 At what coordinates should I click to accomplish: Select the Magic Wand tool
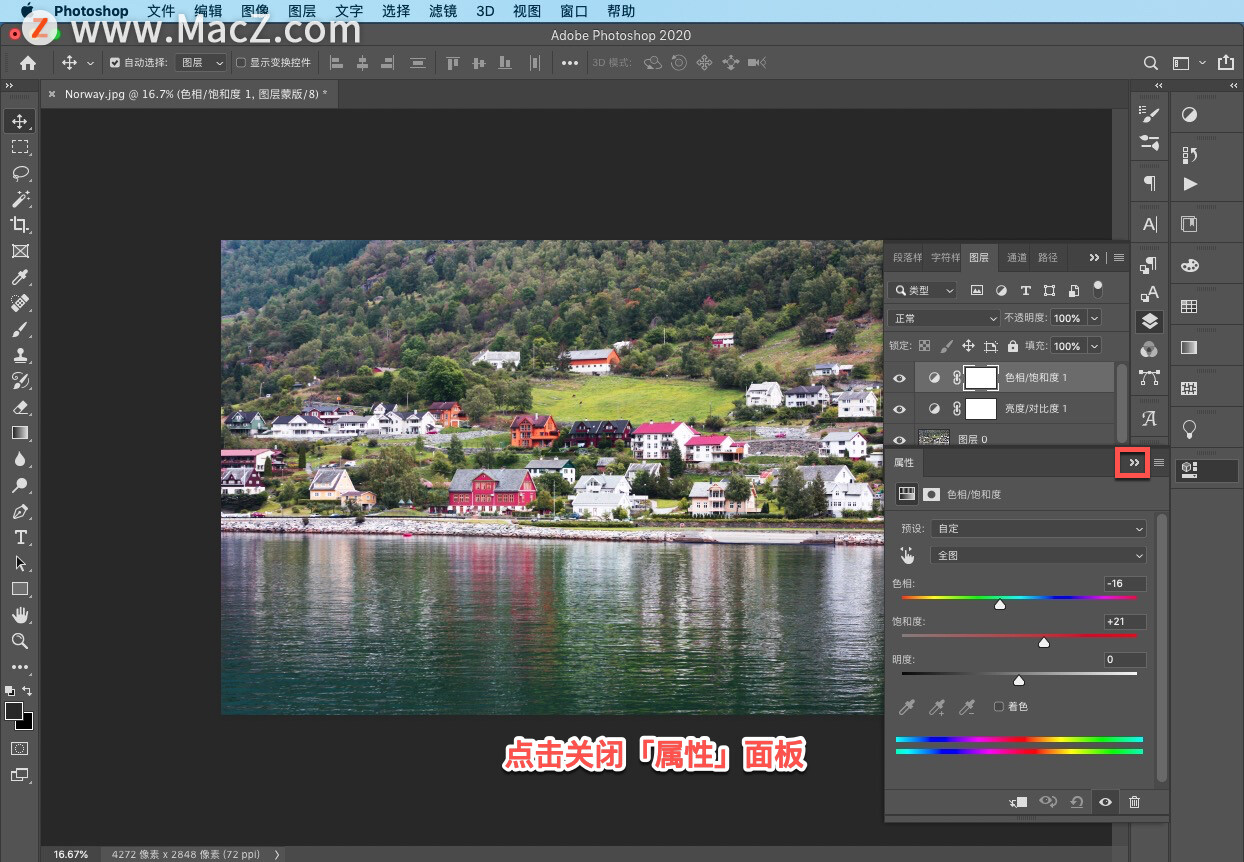[20, 199]
